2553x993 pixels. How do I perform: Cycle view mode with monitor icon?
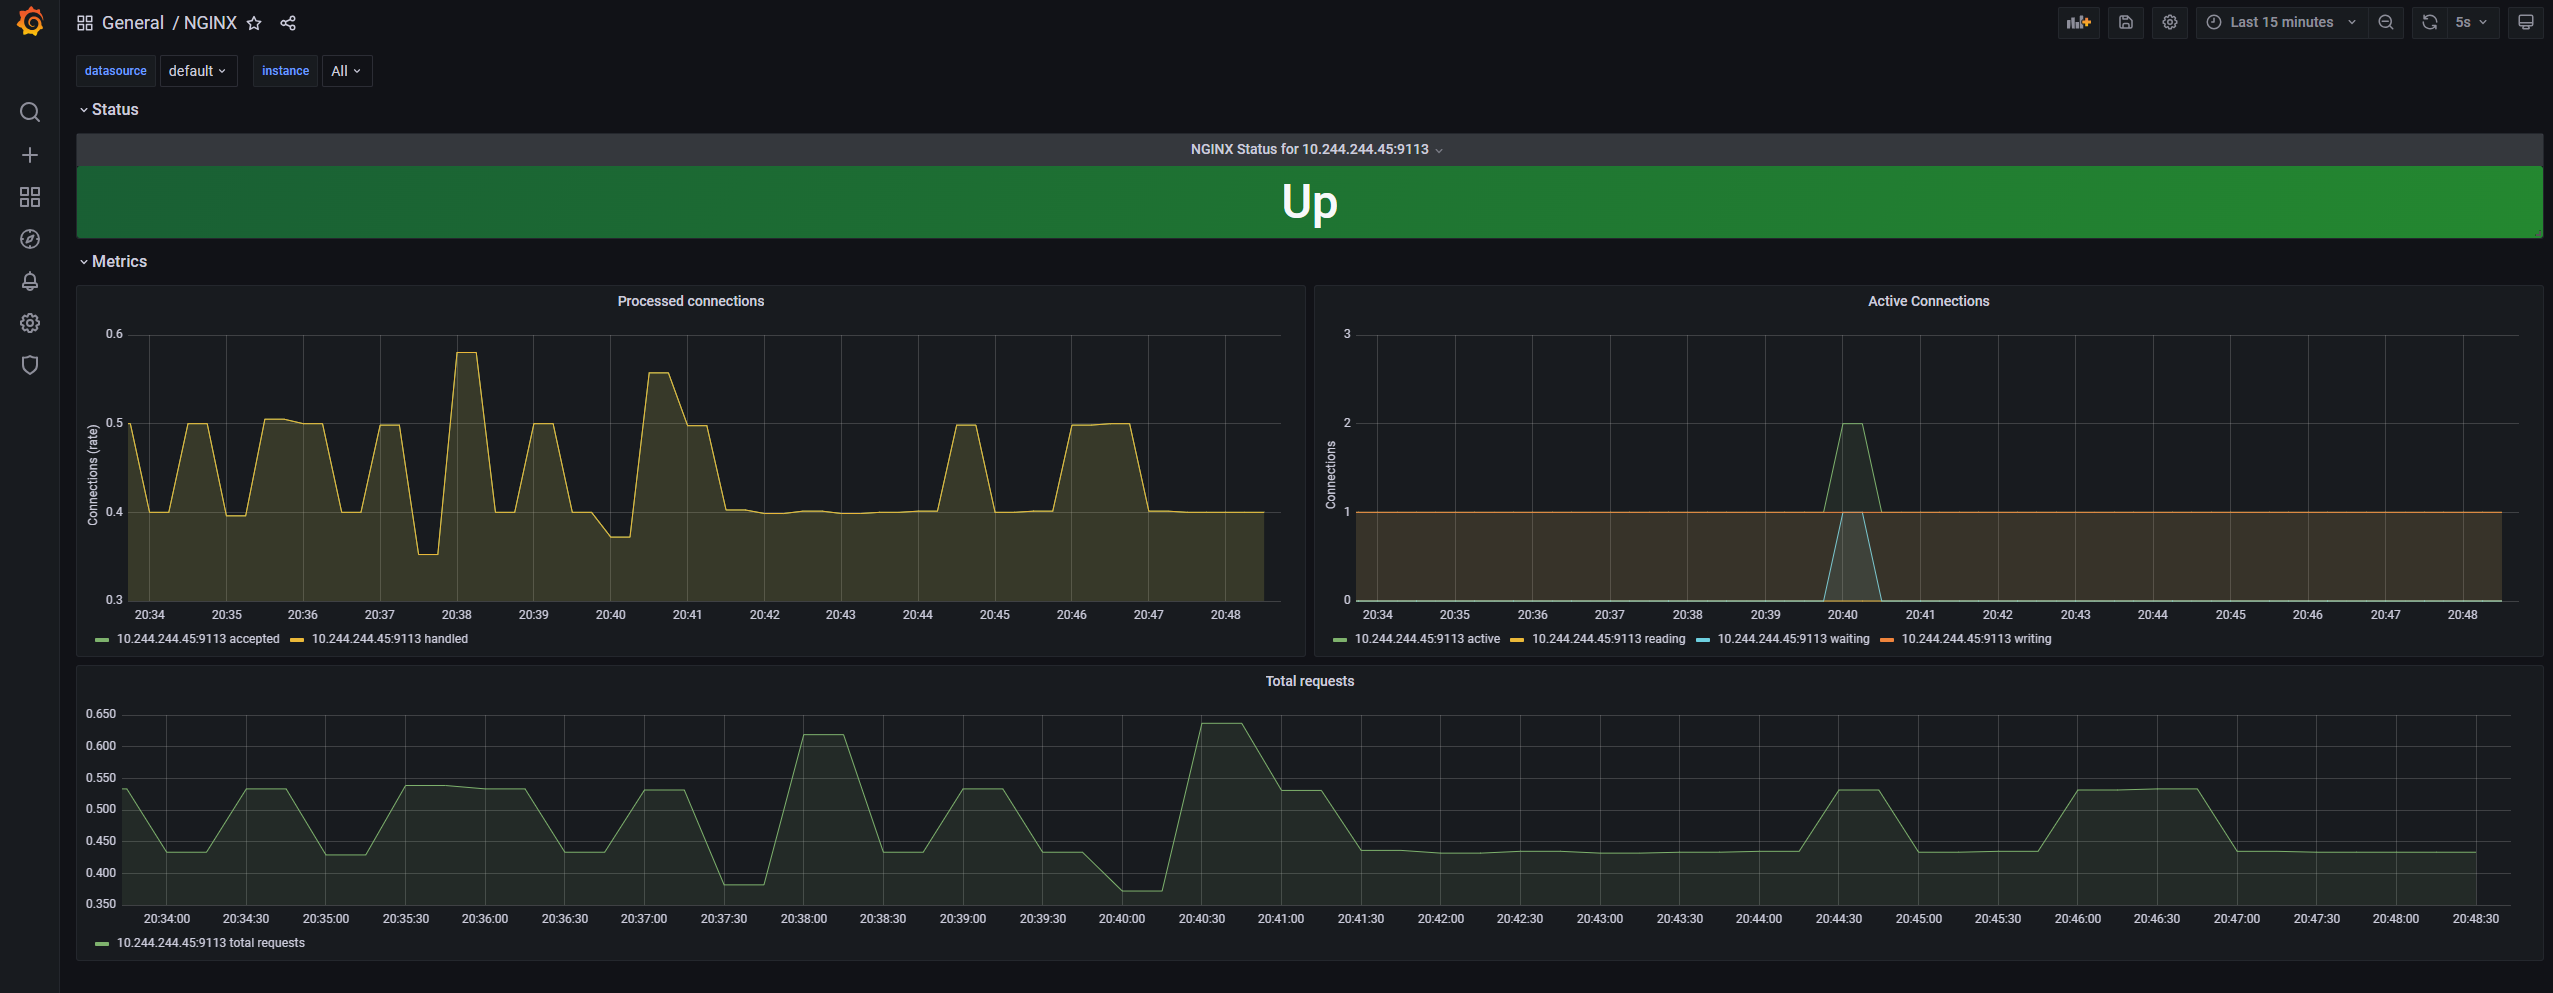2526,22
